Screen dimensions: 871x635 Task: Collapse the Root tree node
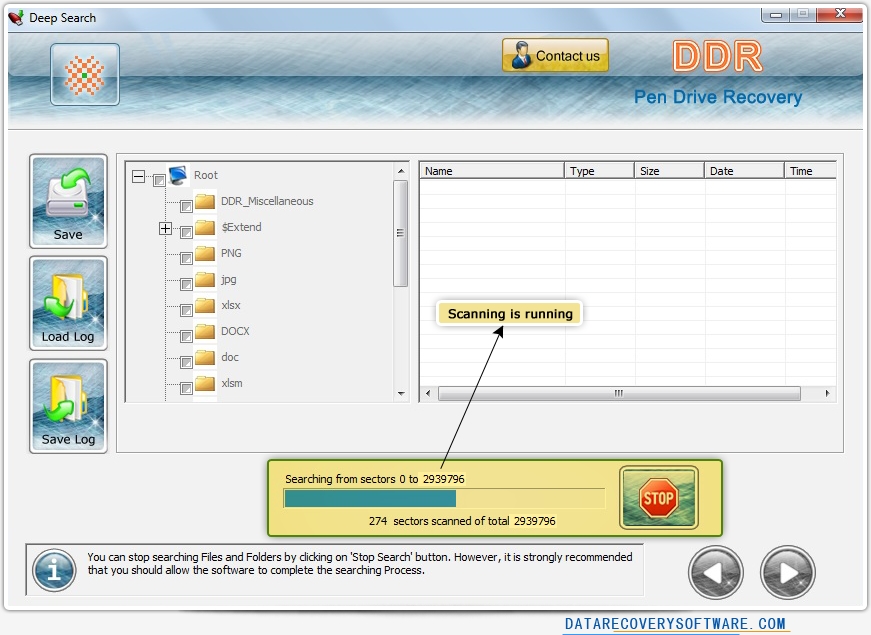tap(138, 177)
